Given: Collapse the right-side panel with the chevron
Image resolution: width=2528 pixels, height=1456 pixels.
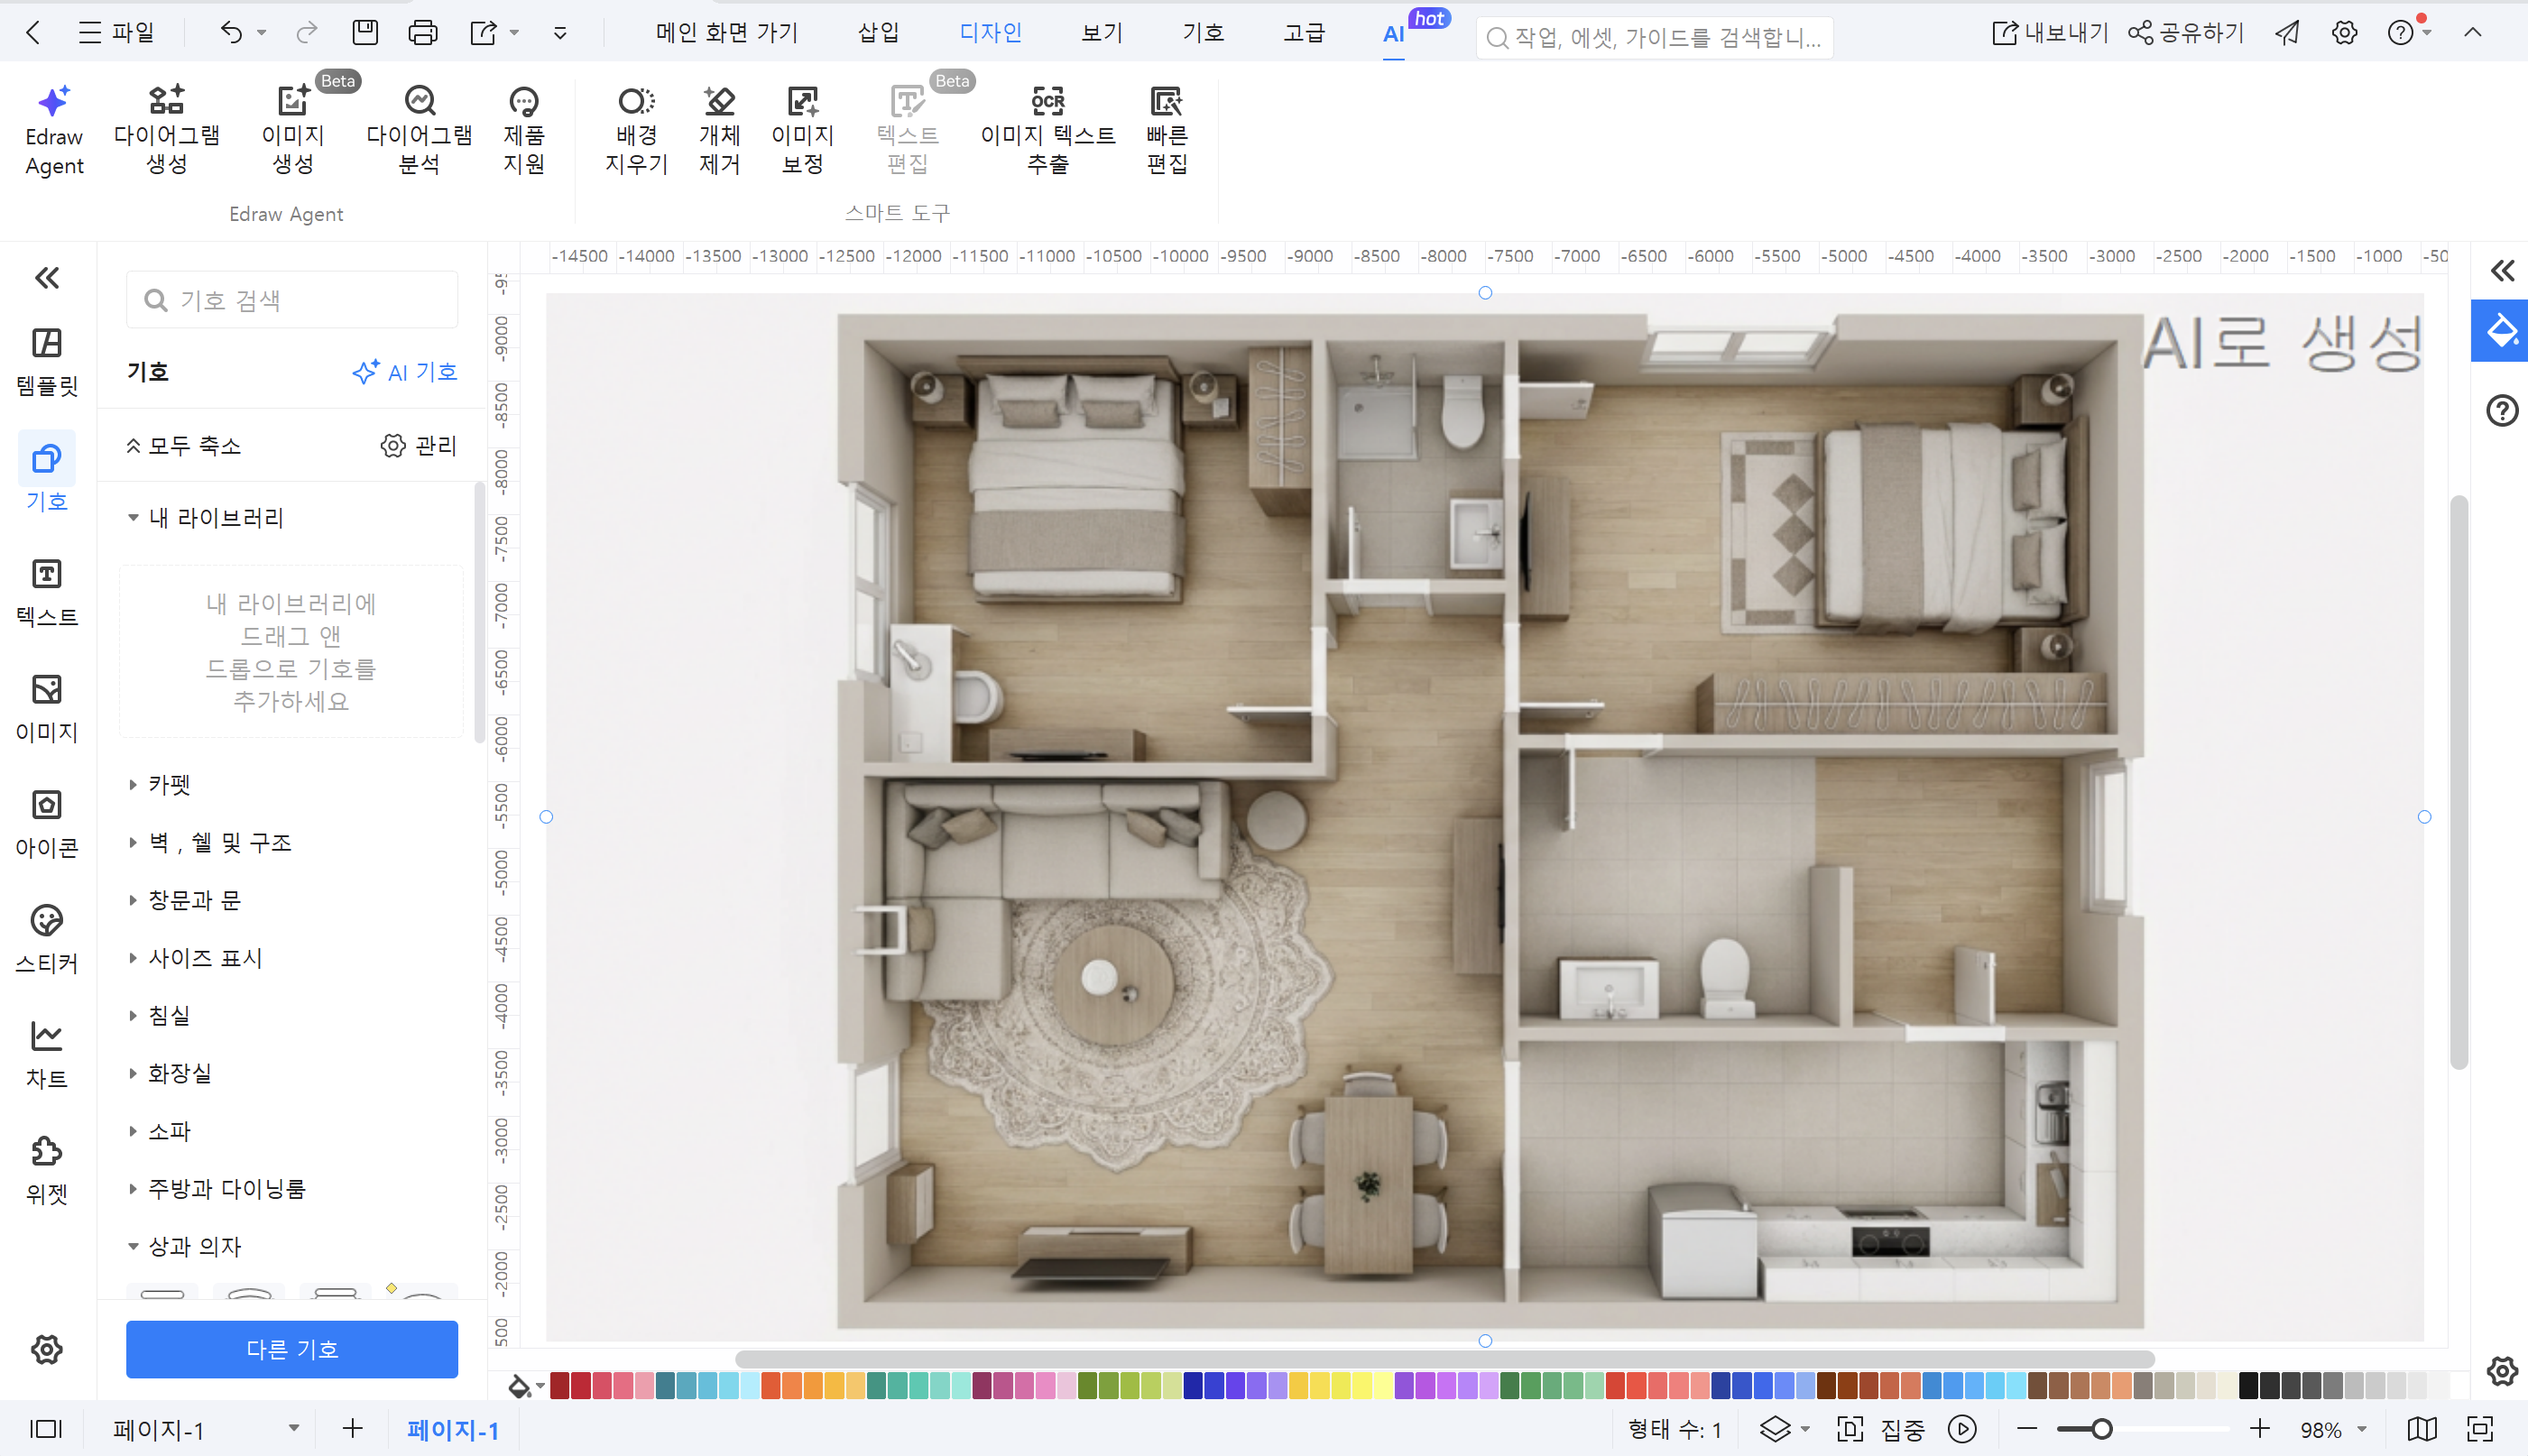Looking at the screenshot, I should pos(2504,270).
